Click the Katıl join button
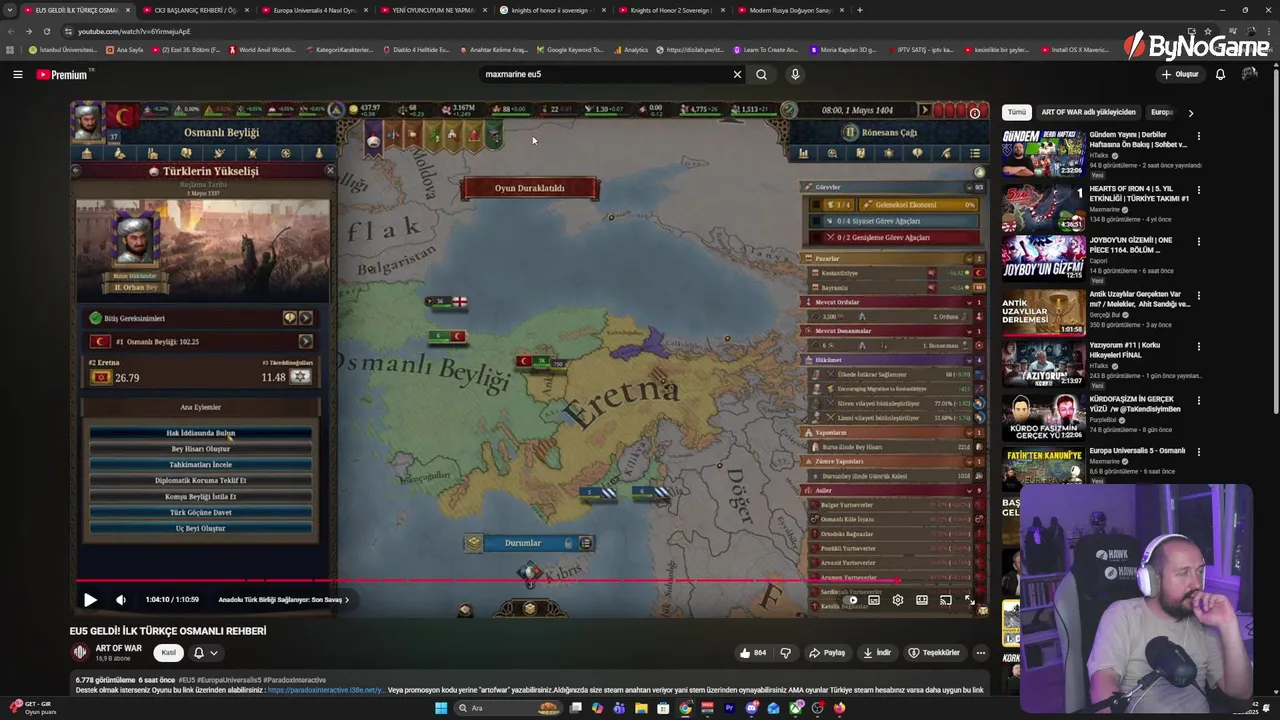 [x=168, y=653]
